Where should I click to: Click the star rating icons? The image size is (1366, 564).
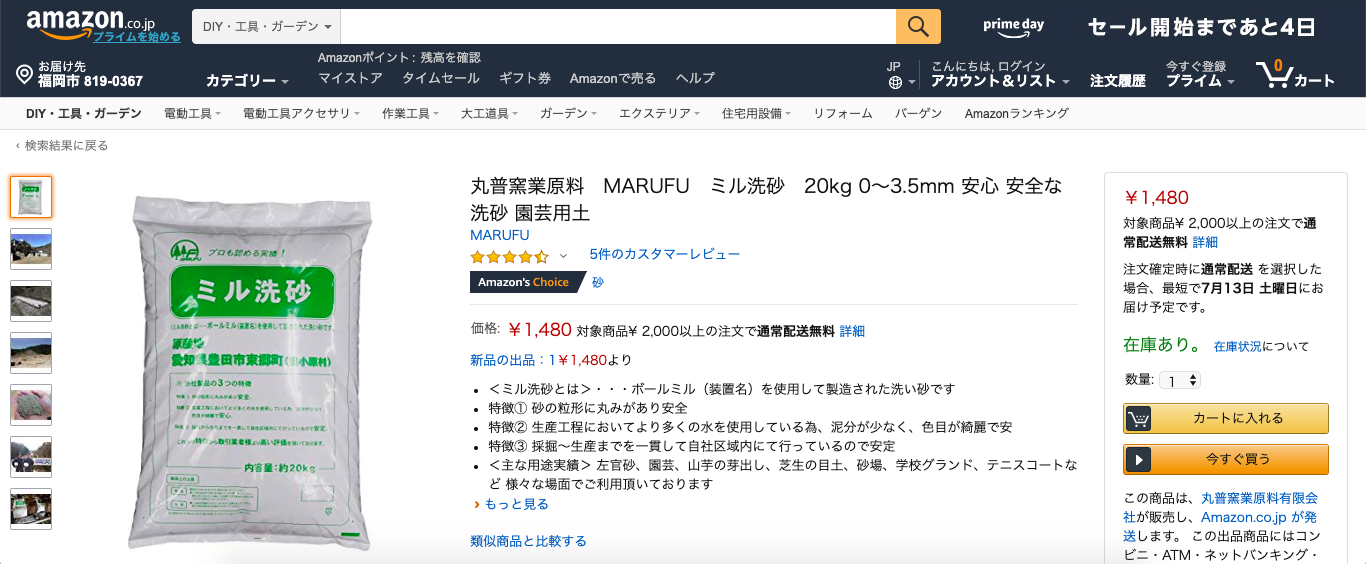pos(510,256)
